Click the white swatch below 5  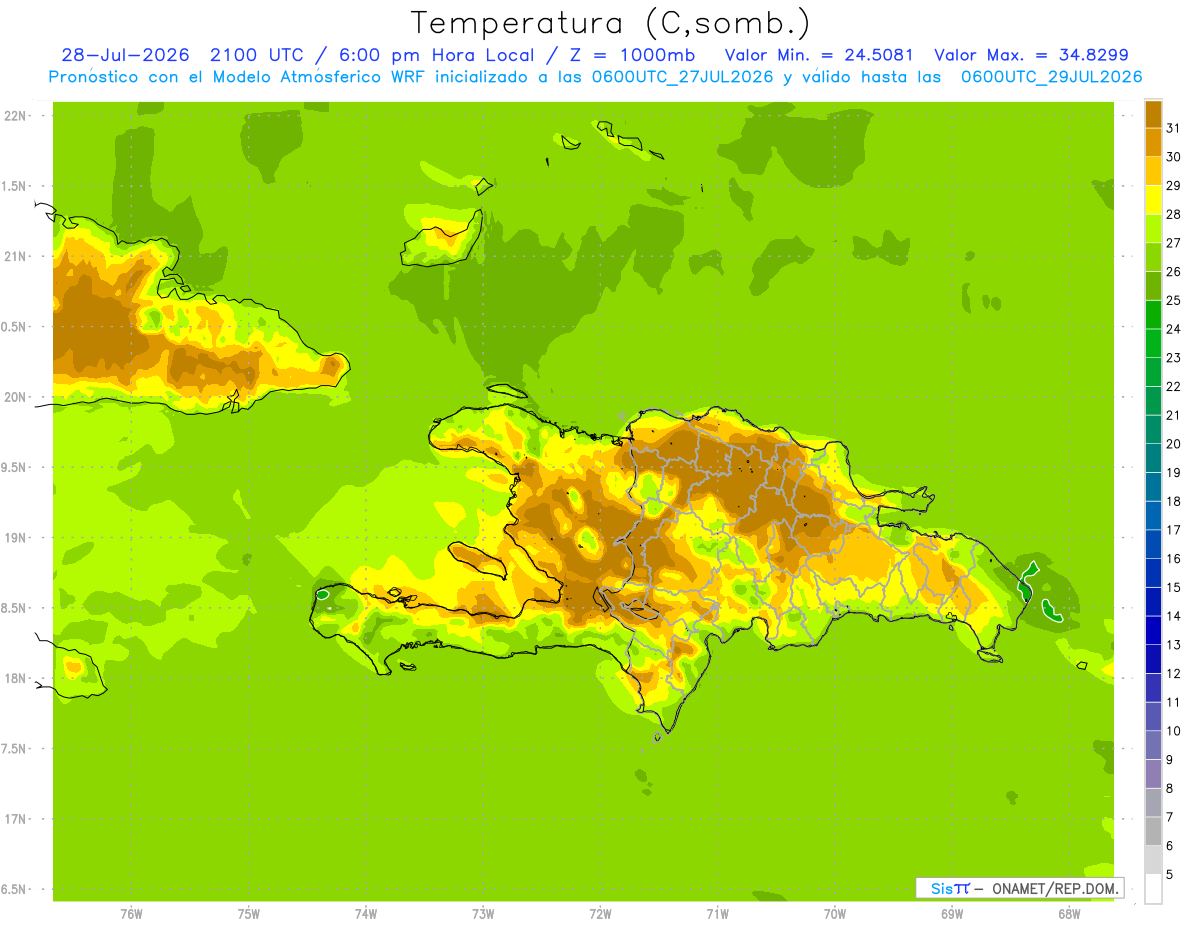tap(1153, 889)
